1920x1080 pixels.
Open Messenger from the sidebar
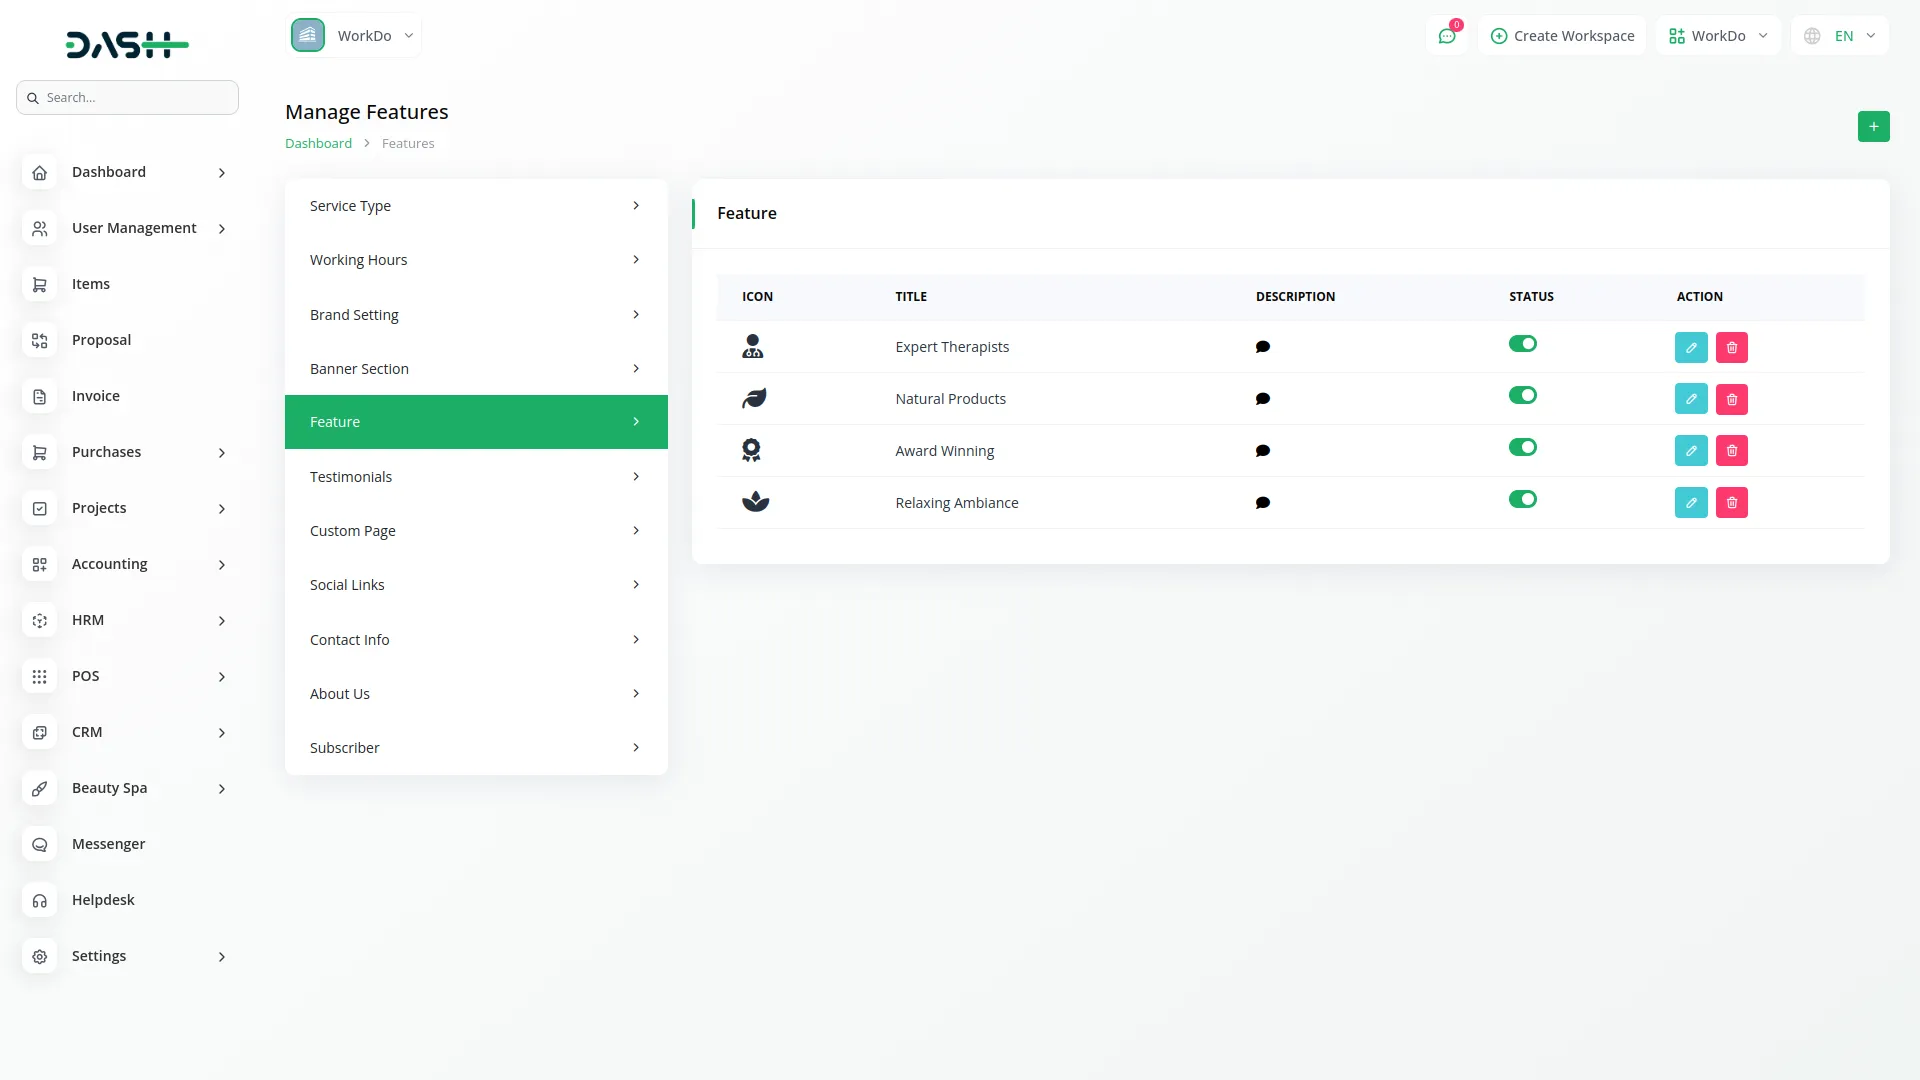click(108, 844)
